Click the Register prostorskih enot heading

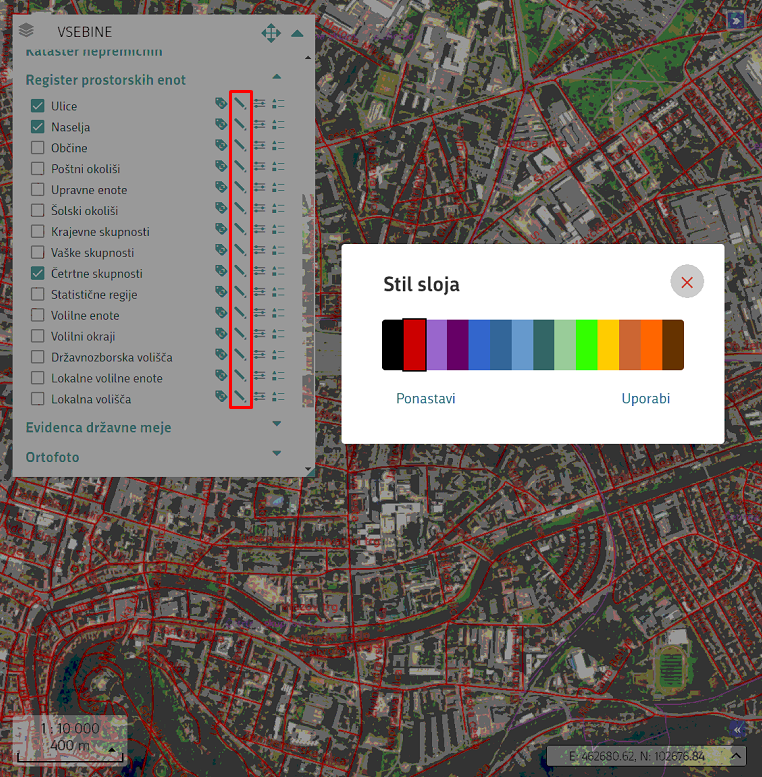(x=106, y=80)
